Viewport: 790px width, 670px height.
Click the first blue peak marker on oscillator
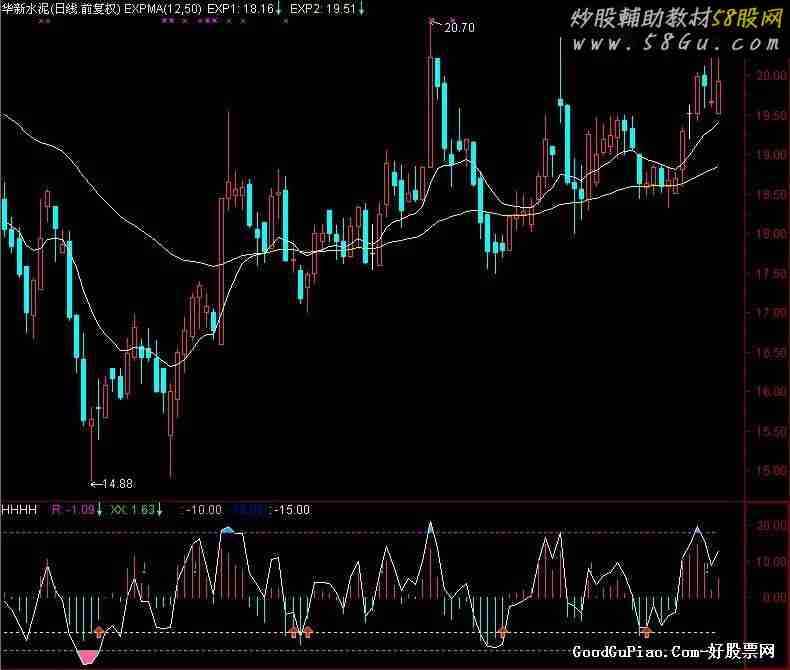[227, 530]
